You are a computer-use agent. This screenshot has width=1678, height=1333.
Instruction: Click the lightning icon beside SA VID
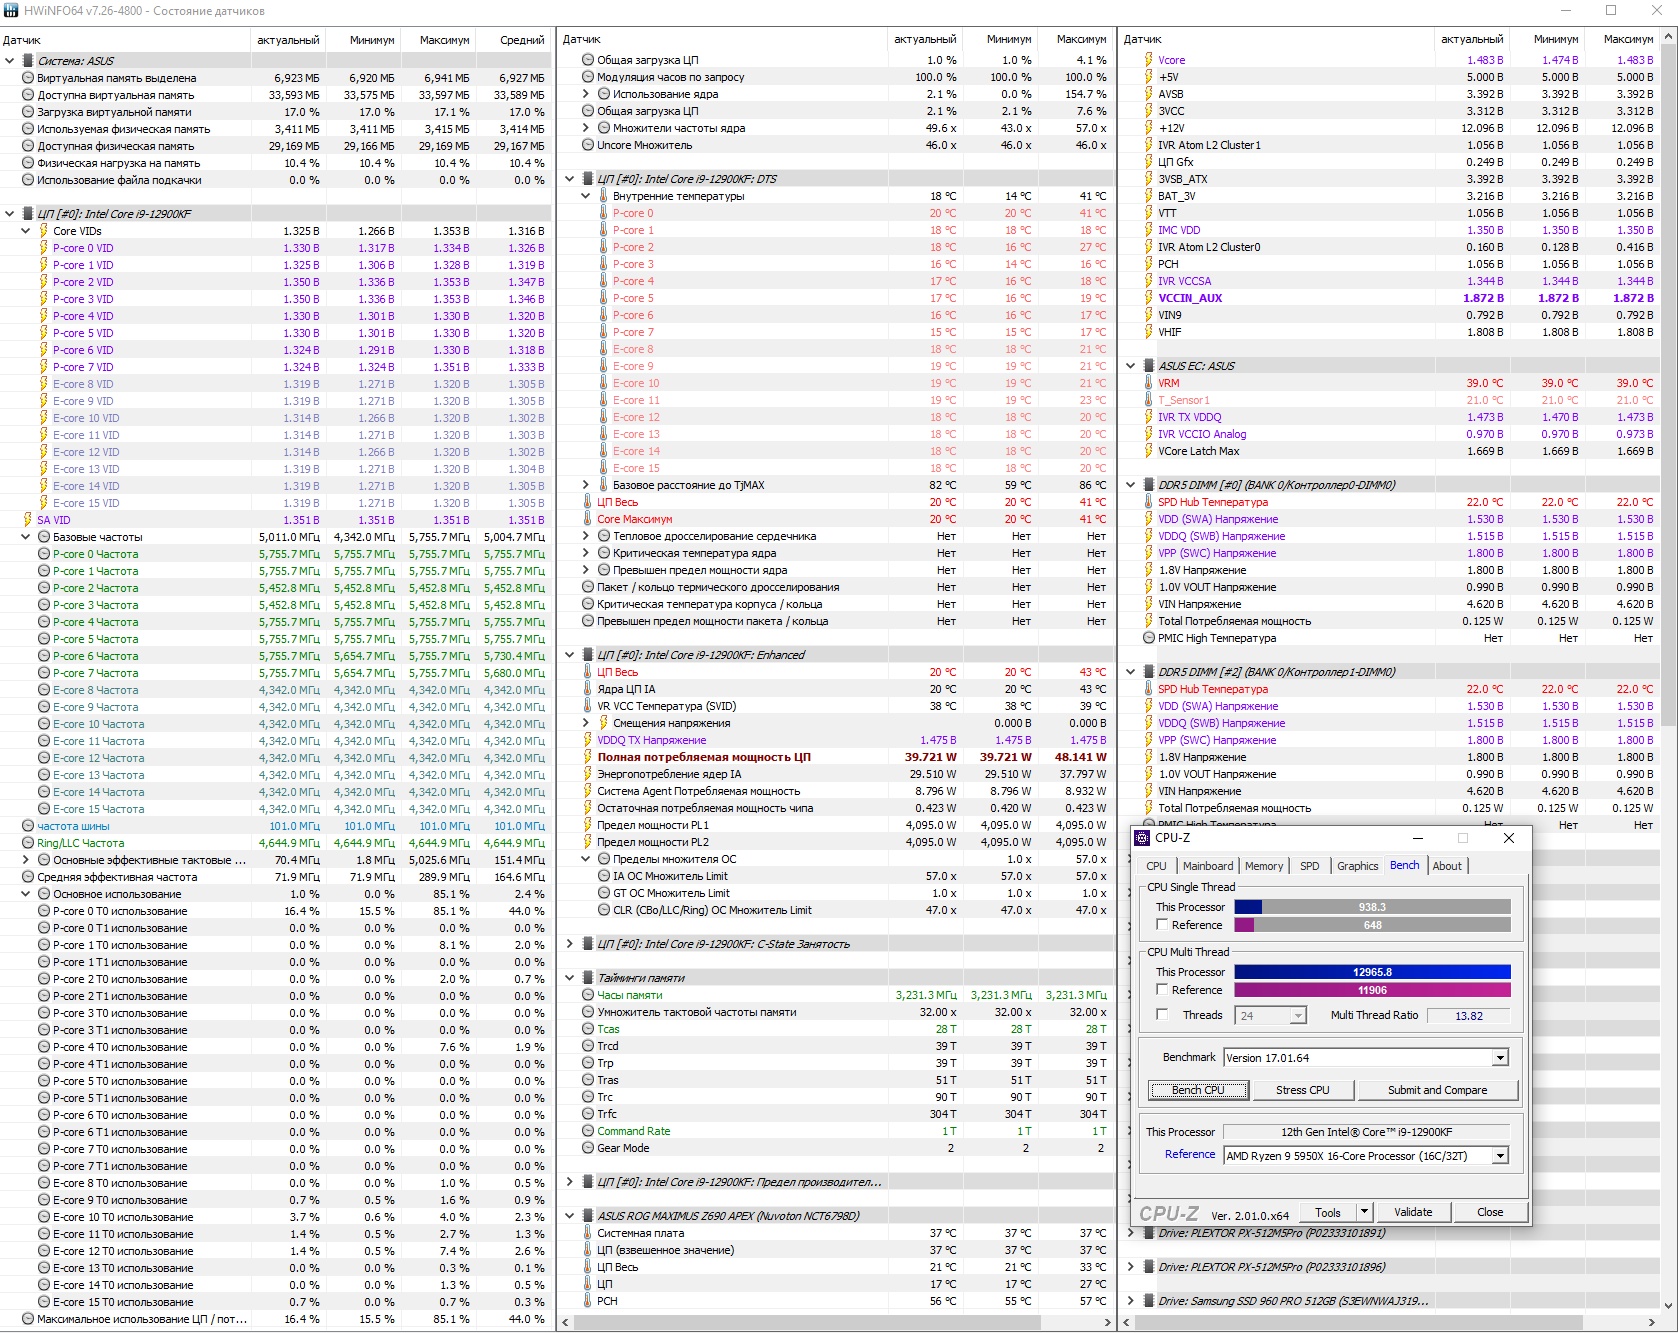click(x=28, y=520)
